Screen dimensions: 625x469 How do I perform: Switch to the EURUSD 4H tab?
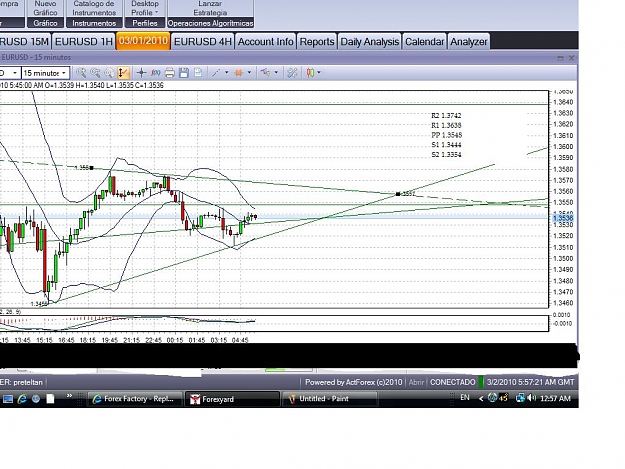click(x=203, y=42)
